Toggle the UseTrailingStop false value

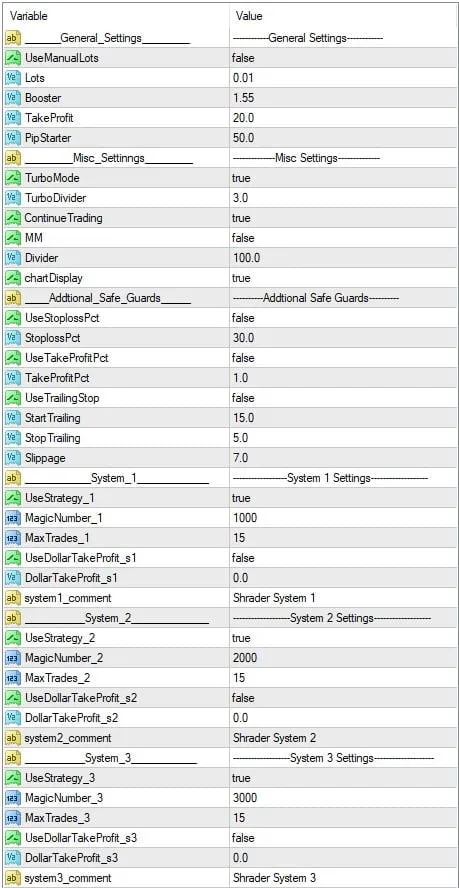[x=344, y=398]
